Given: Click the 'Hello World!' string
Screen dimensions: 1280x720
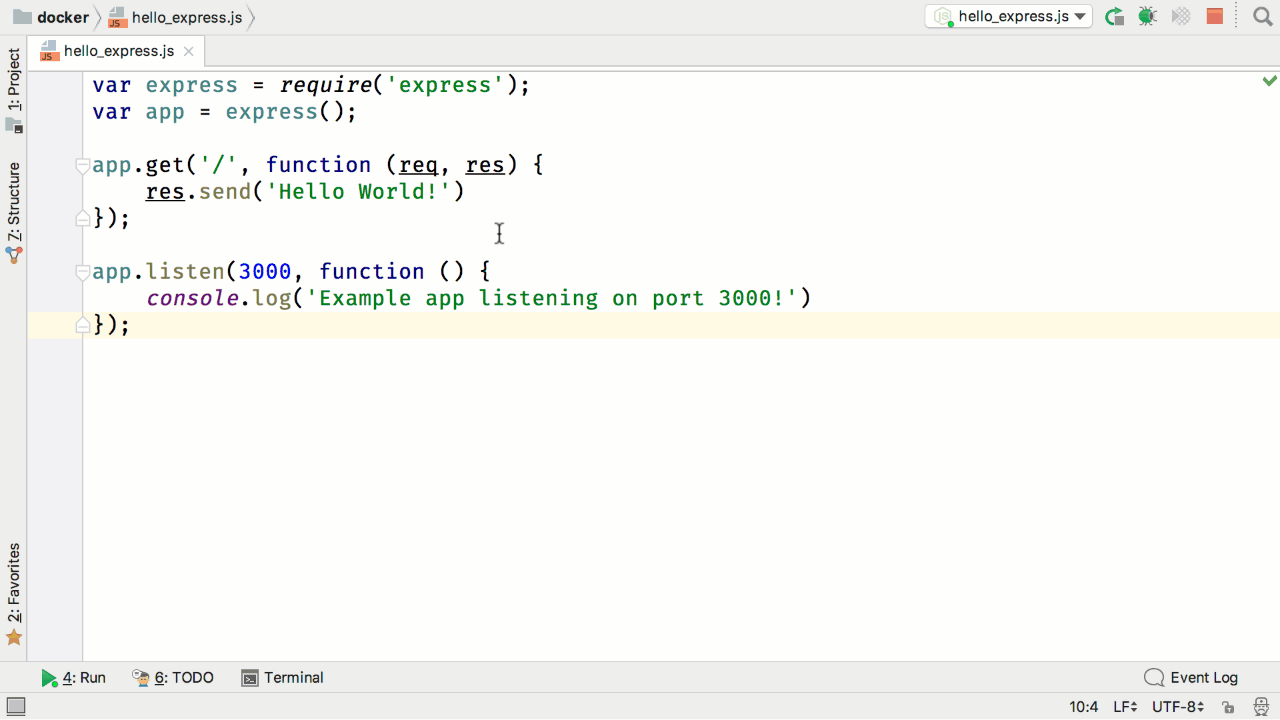Looking at the screenshot, I should [x=359, y=191].
